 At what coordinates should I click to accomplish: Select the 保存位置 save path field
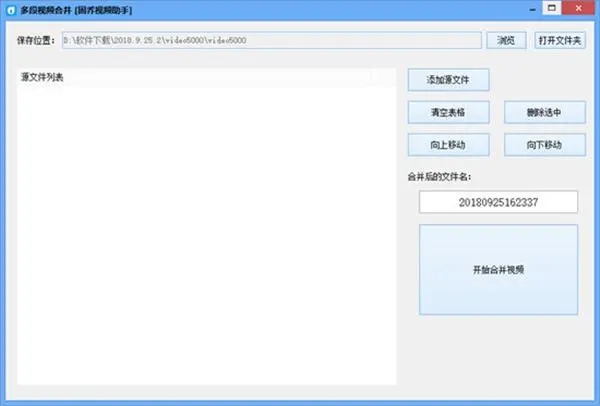[x=272, y=40]
